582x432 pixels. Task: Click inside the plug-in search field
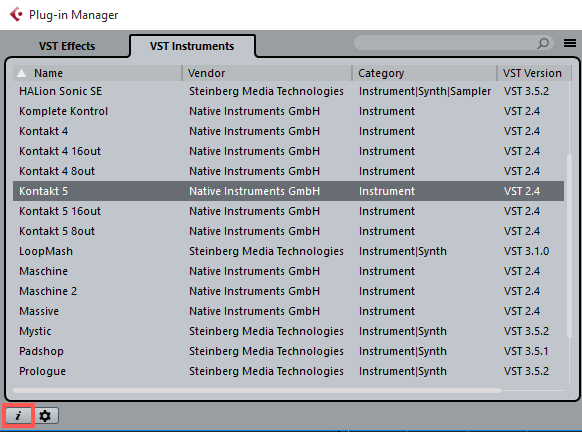coord(445,43)
